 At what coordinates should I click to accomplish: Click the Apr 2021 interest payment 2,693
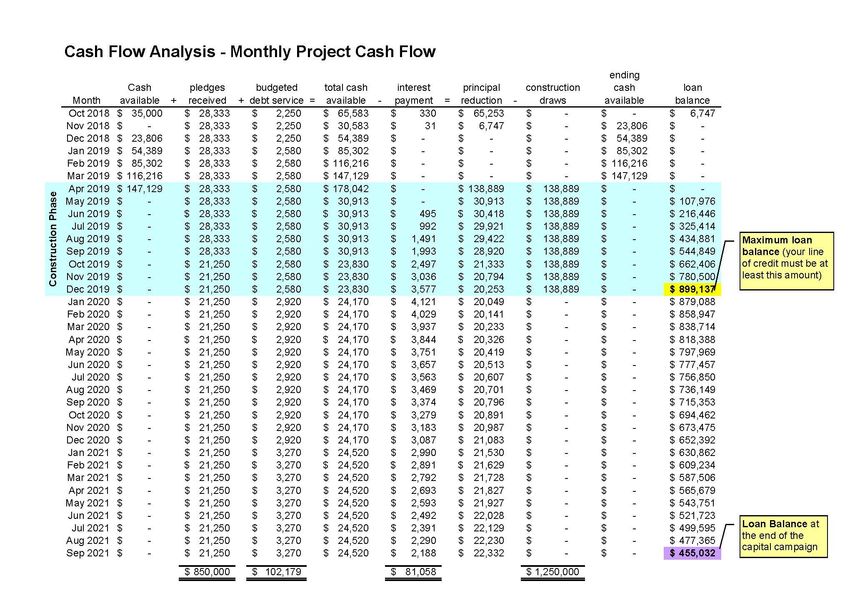point(423,490)
